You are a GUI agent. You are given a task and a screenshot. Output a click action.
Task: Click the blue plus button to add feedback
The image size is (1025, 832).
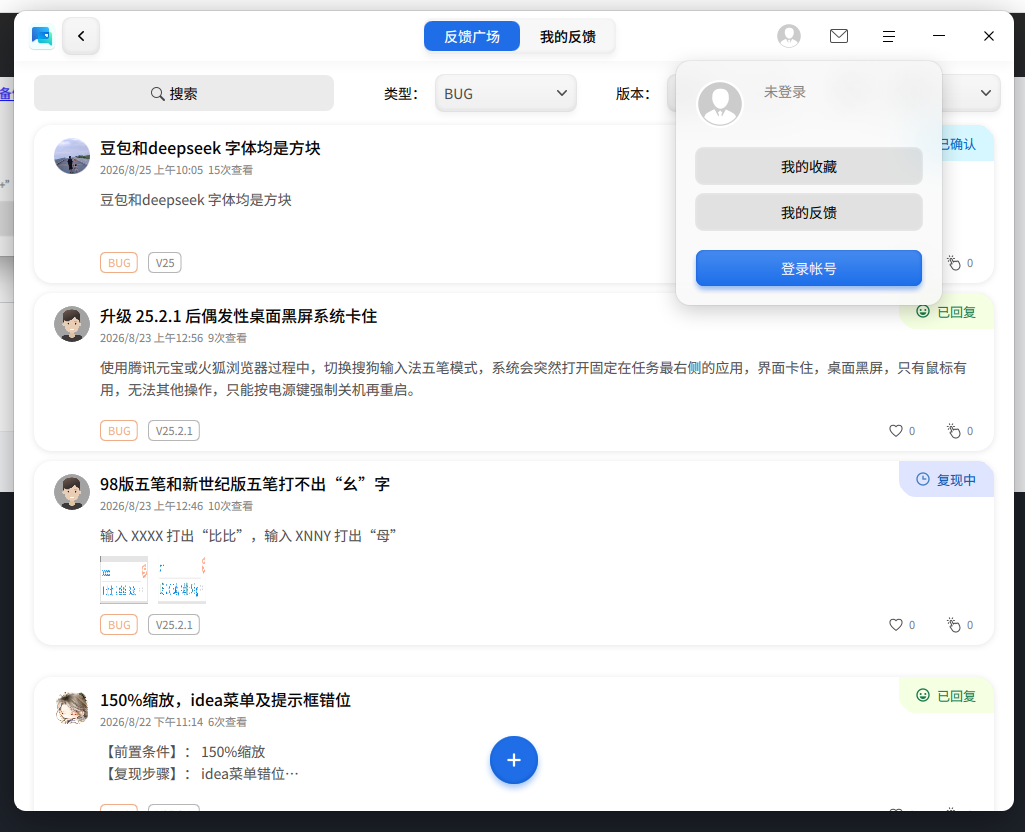tap(514, 760)
